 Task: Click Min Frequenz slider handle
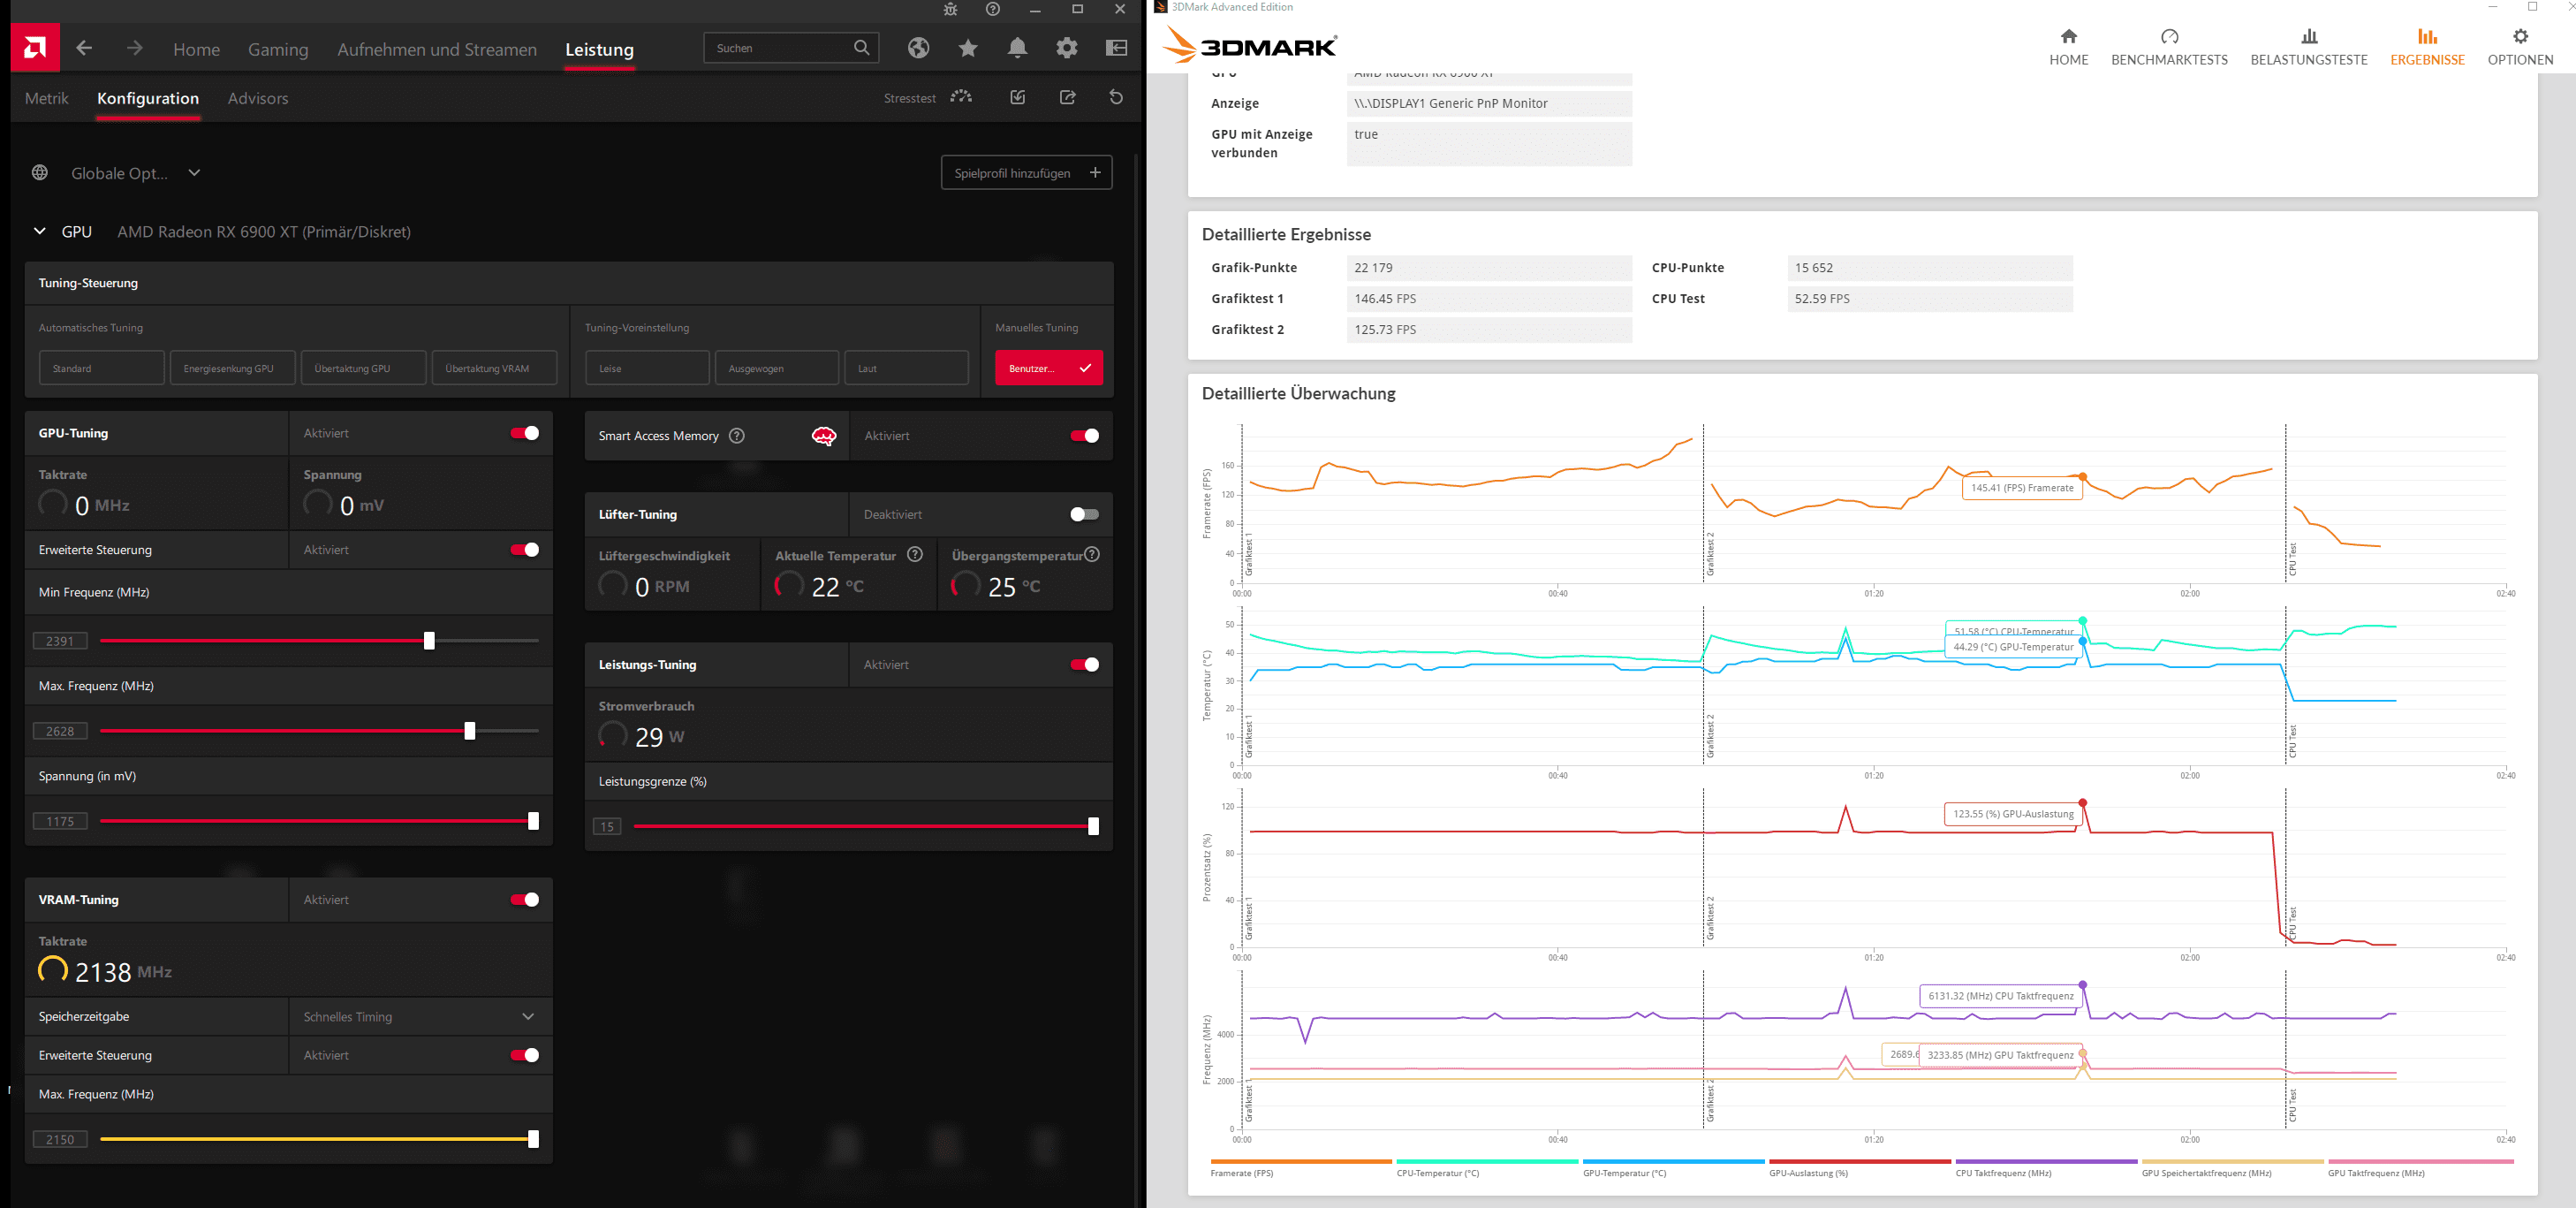pos(429,641)
